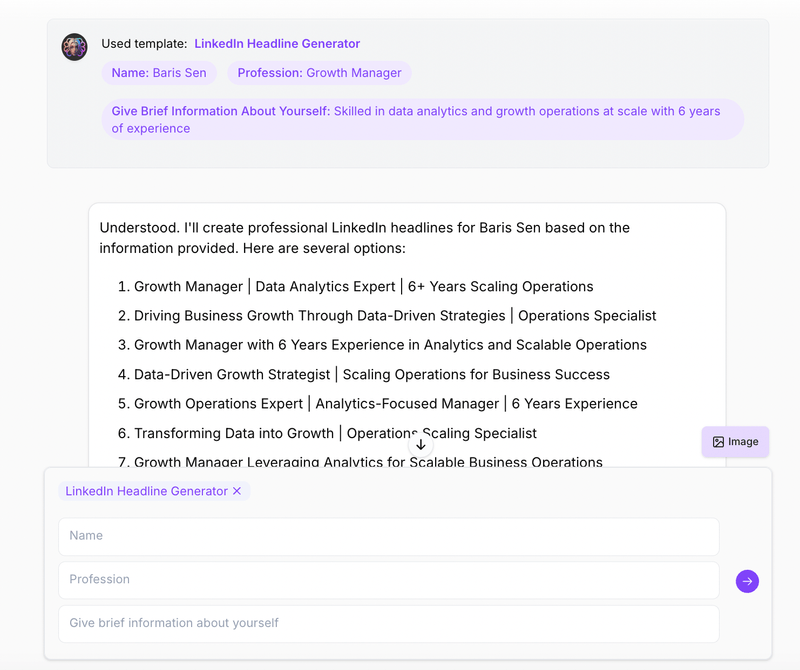Focus the 'Give brief information about yourself' field
This screenshot has height=670, width=800.
(389, 624)
